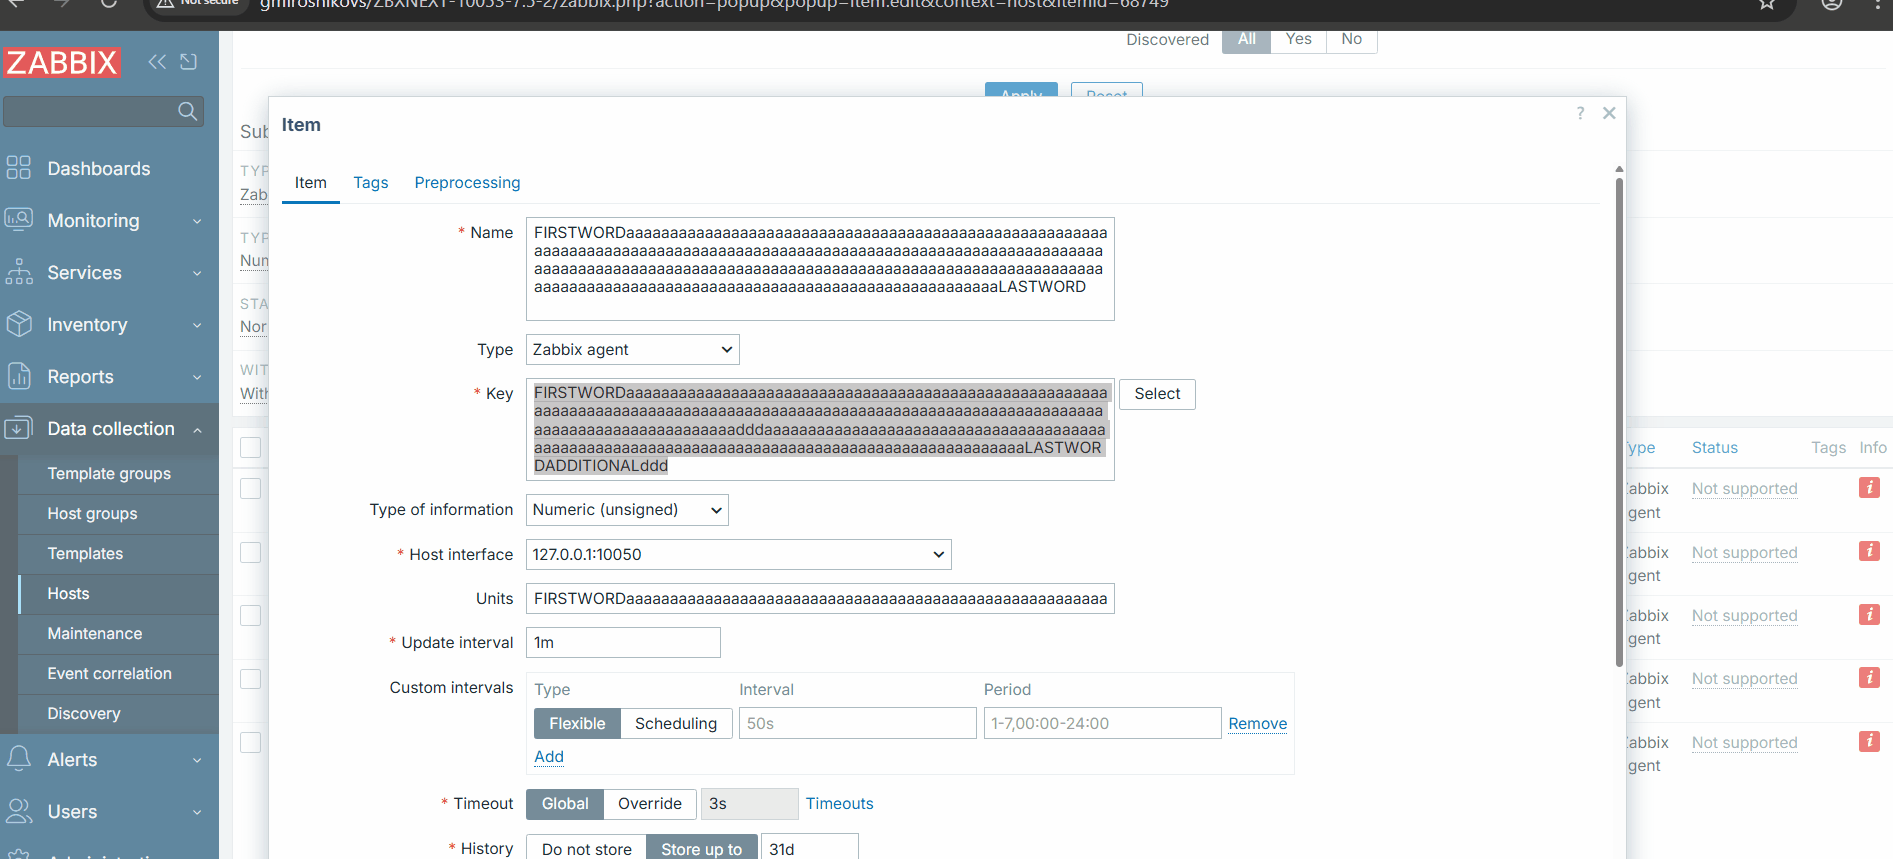1893x859 pixels.
Task: Click the dialog's vertical scrollbar
Action: click(x=1619, y=420)
